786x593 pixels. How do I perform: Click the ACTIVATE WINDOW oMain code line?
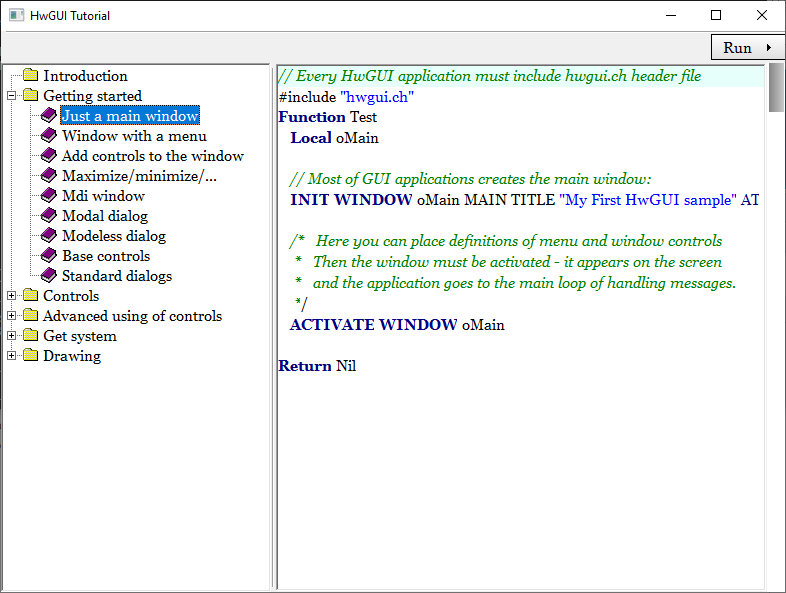(x=397, y=325)
